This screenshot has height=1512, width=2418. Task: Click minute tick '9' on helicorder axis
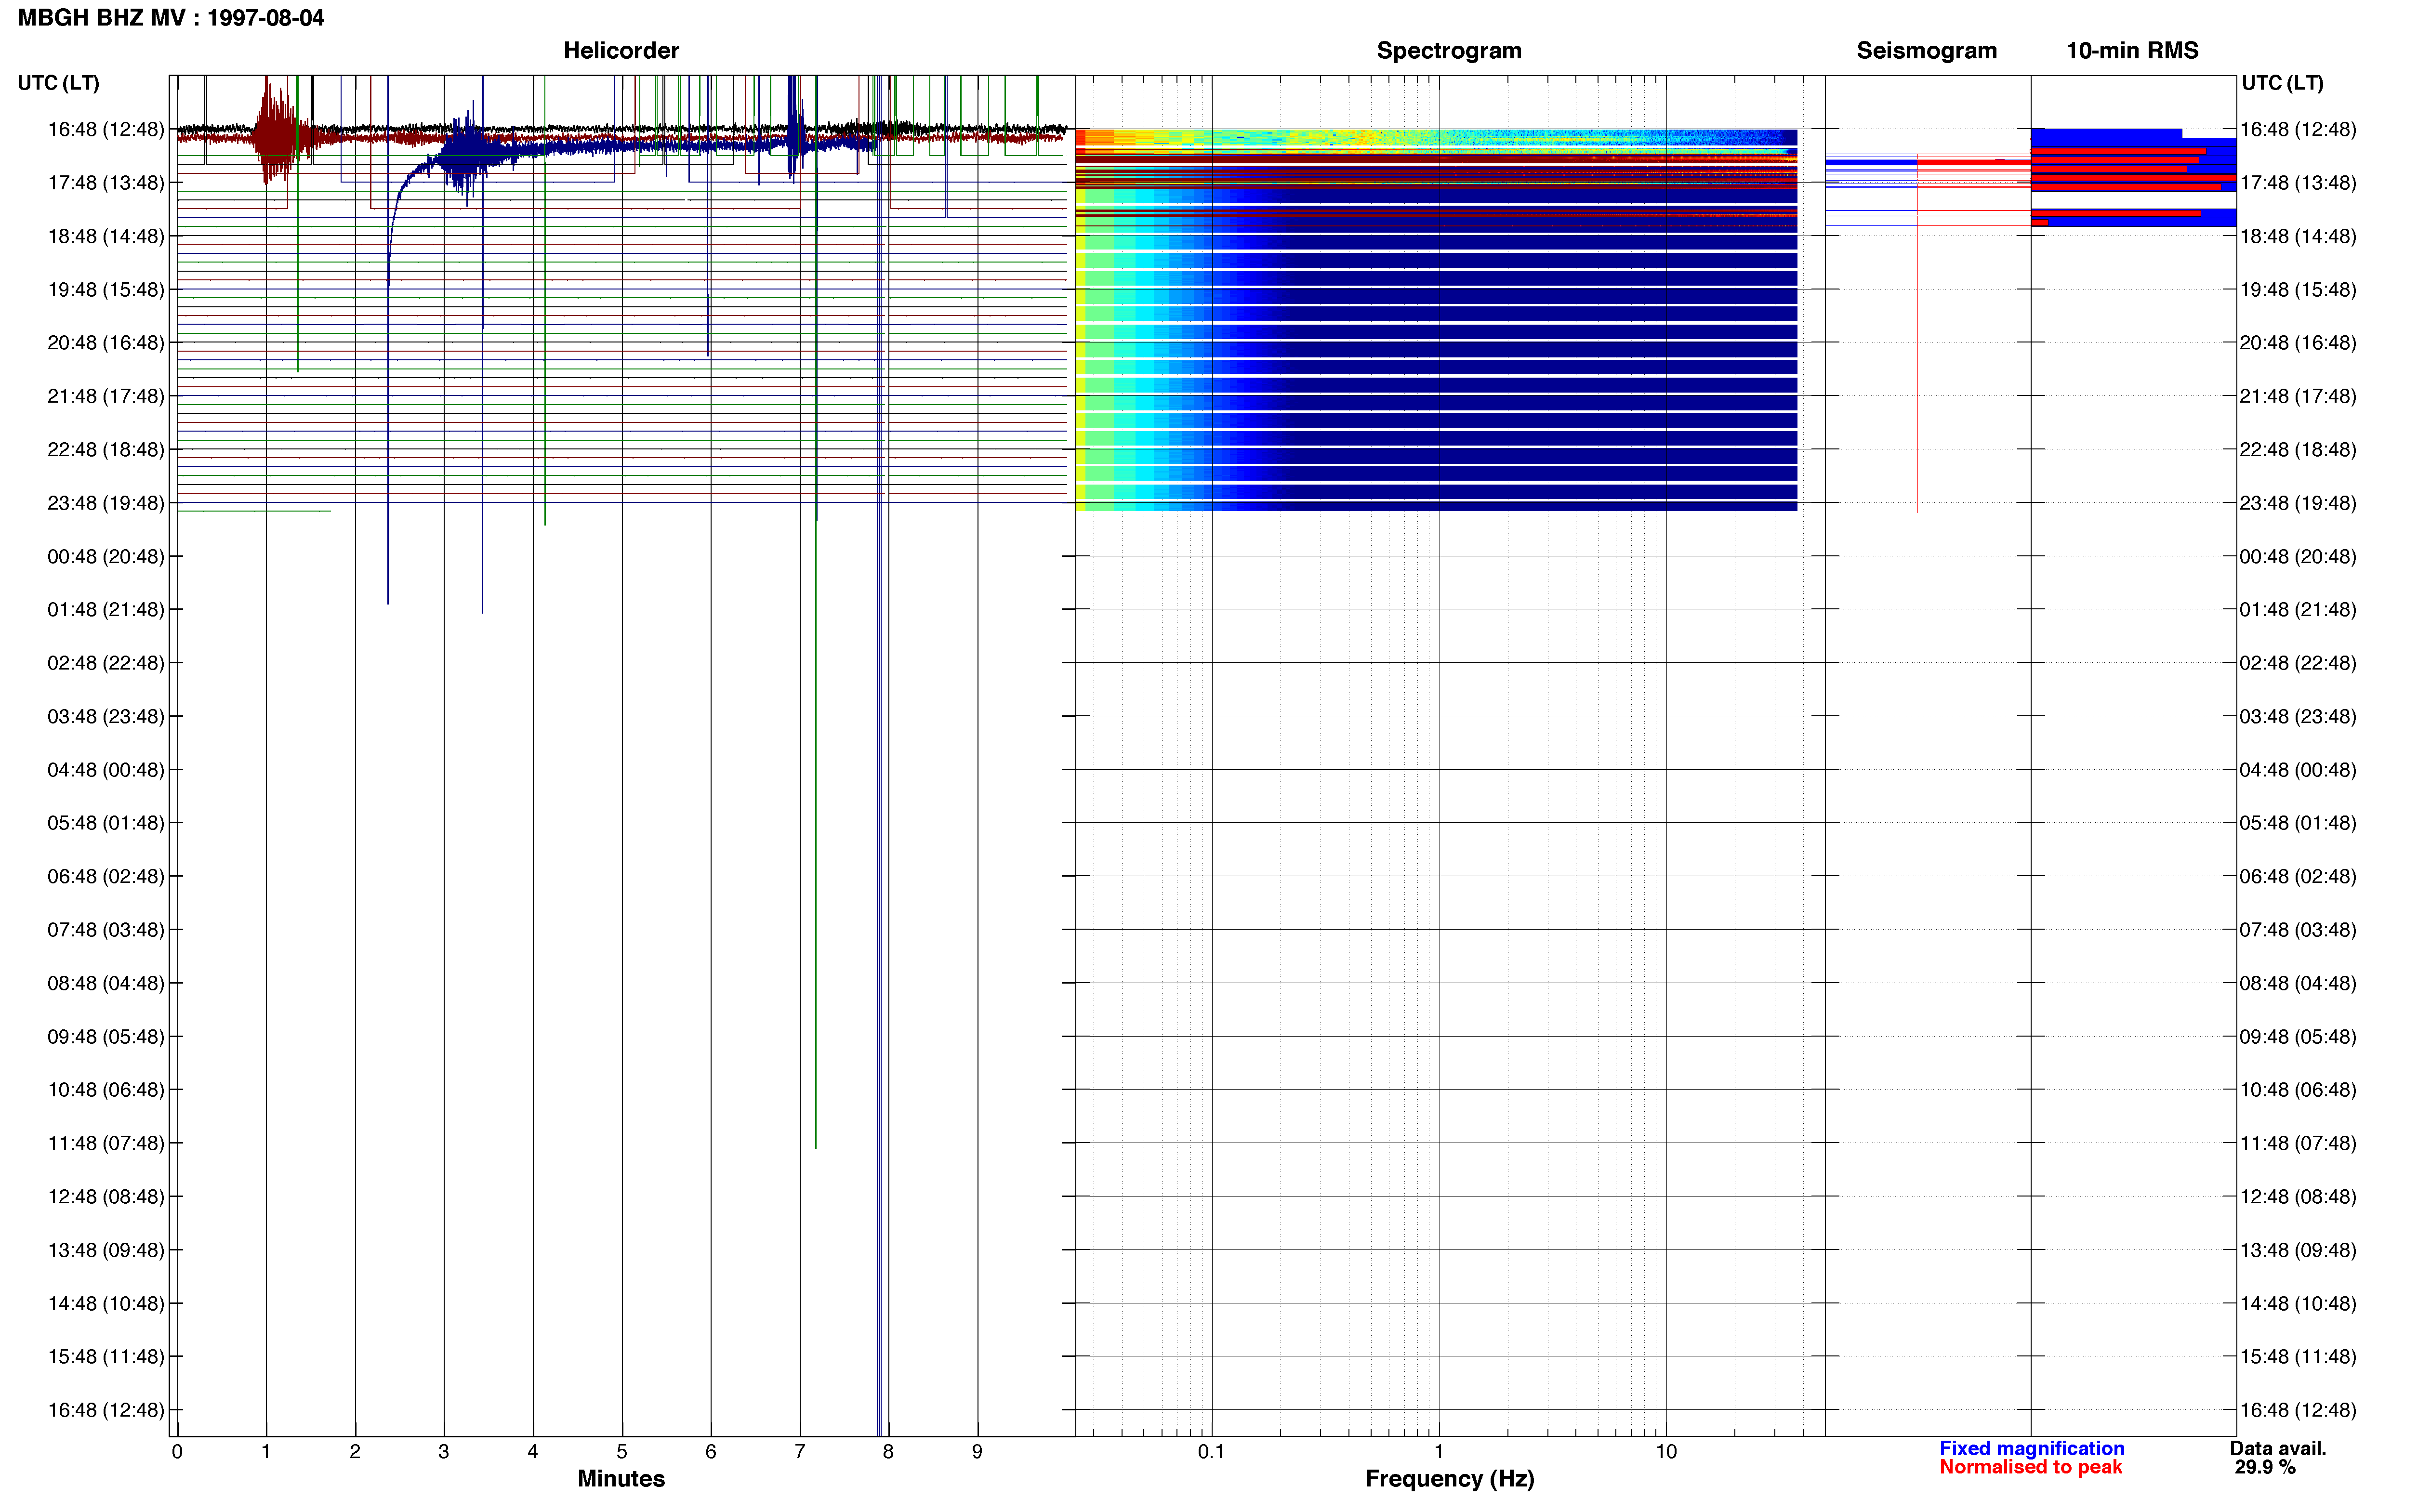coord(977,1452)
